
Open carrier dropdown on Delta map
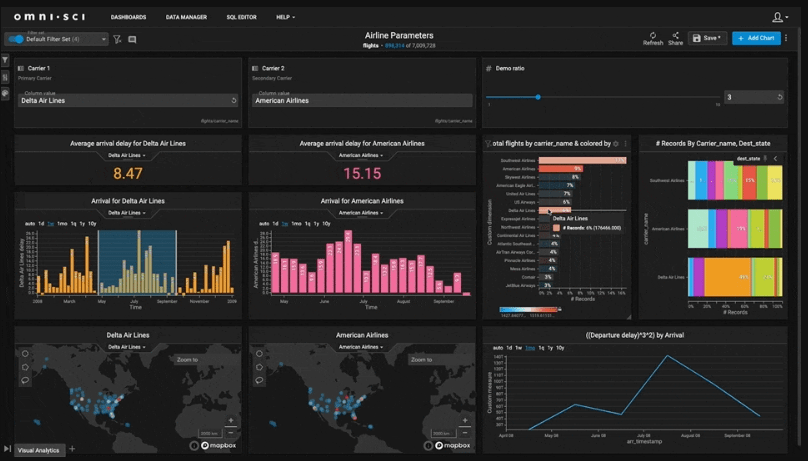(x=127, y=347)
